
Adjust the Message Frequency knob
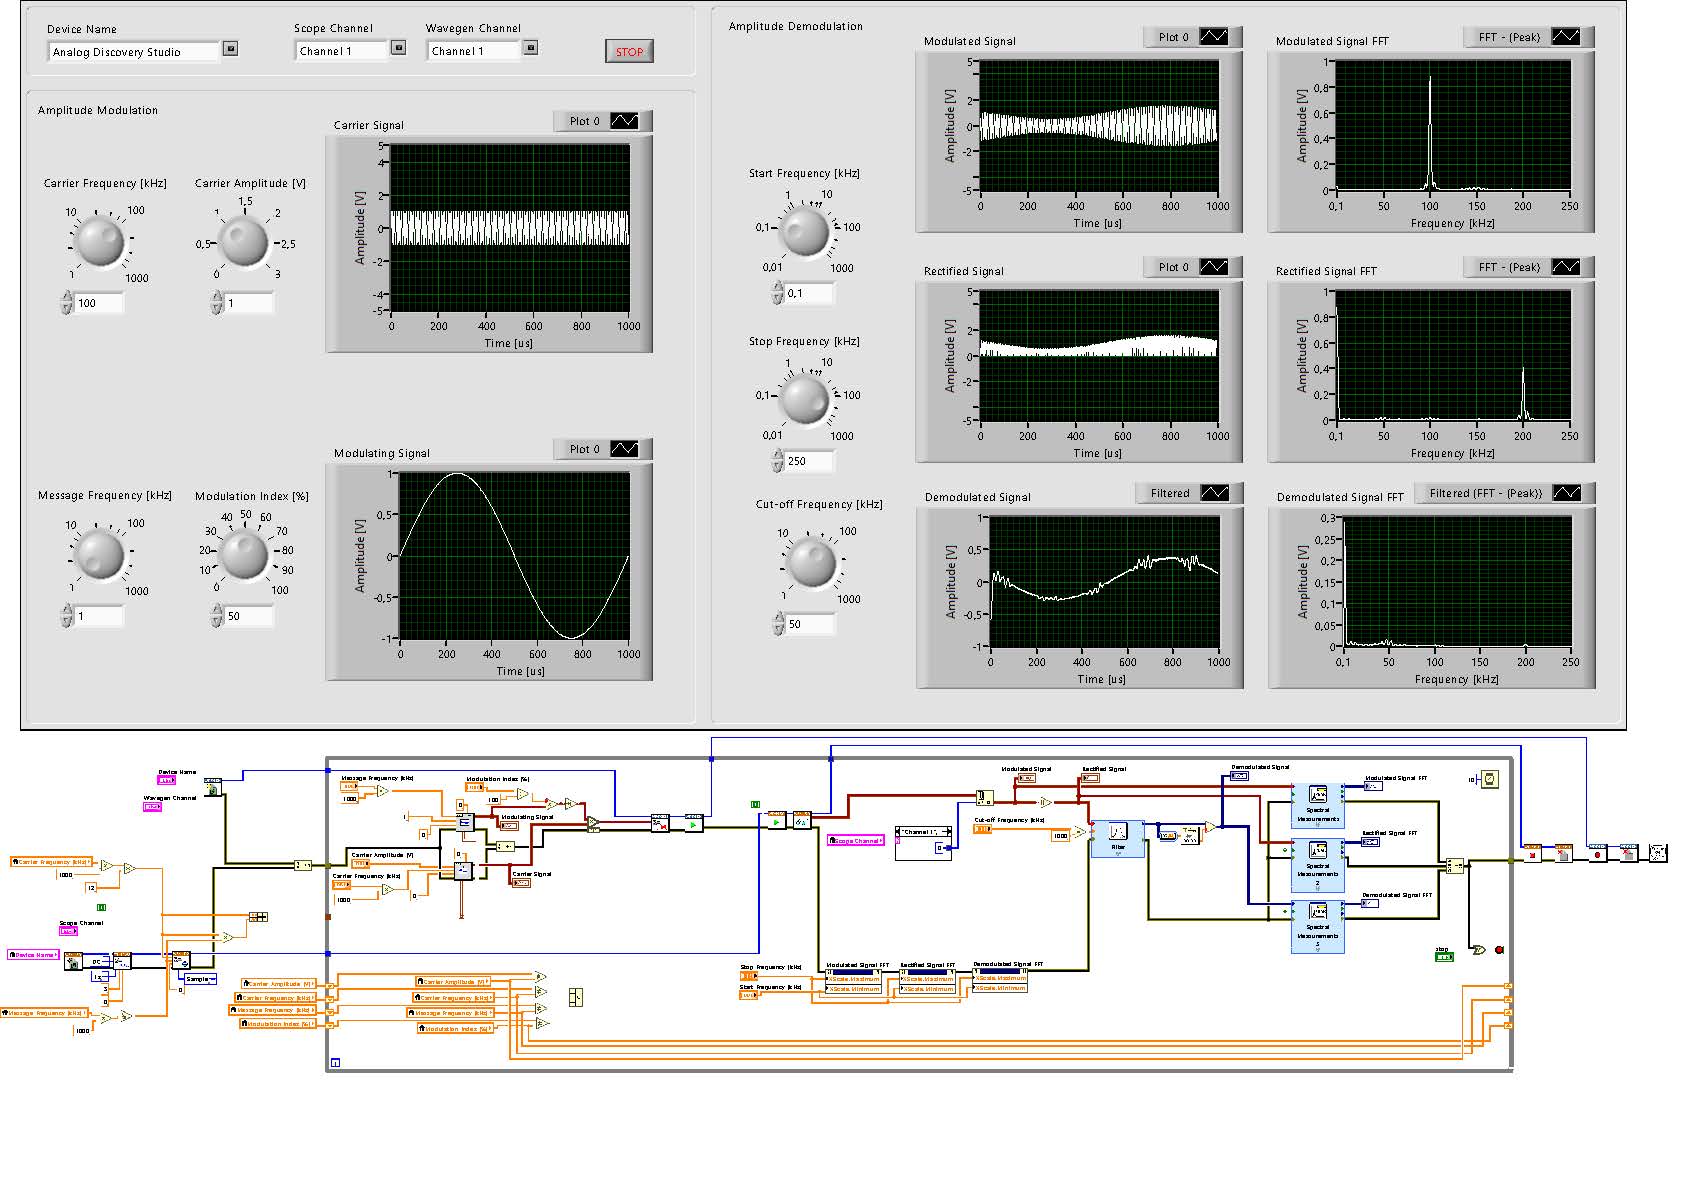(100, 555)
